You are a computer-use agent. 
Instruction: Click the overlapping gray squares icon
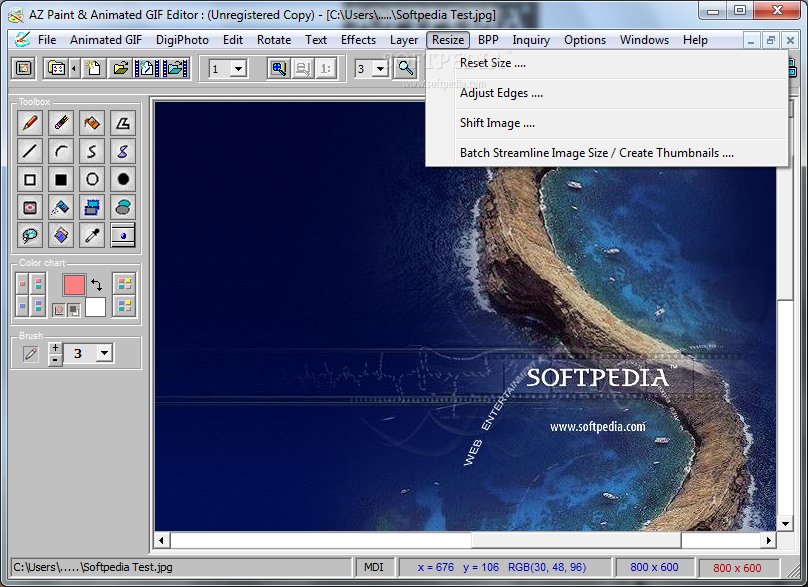point(74,310)
